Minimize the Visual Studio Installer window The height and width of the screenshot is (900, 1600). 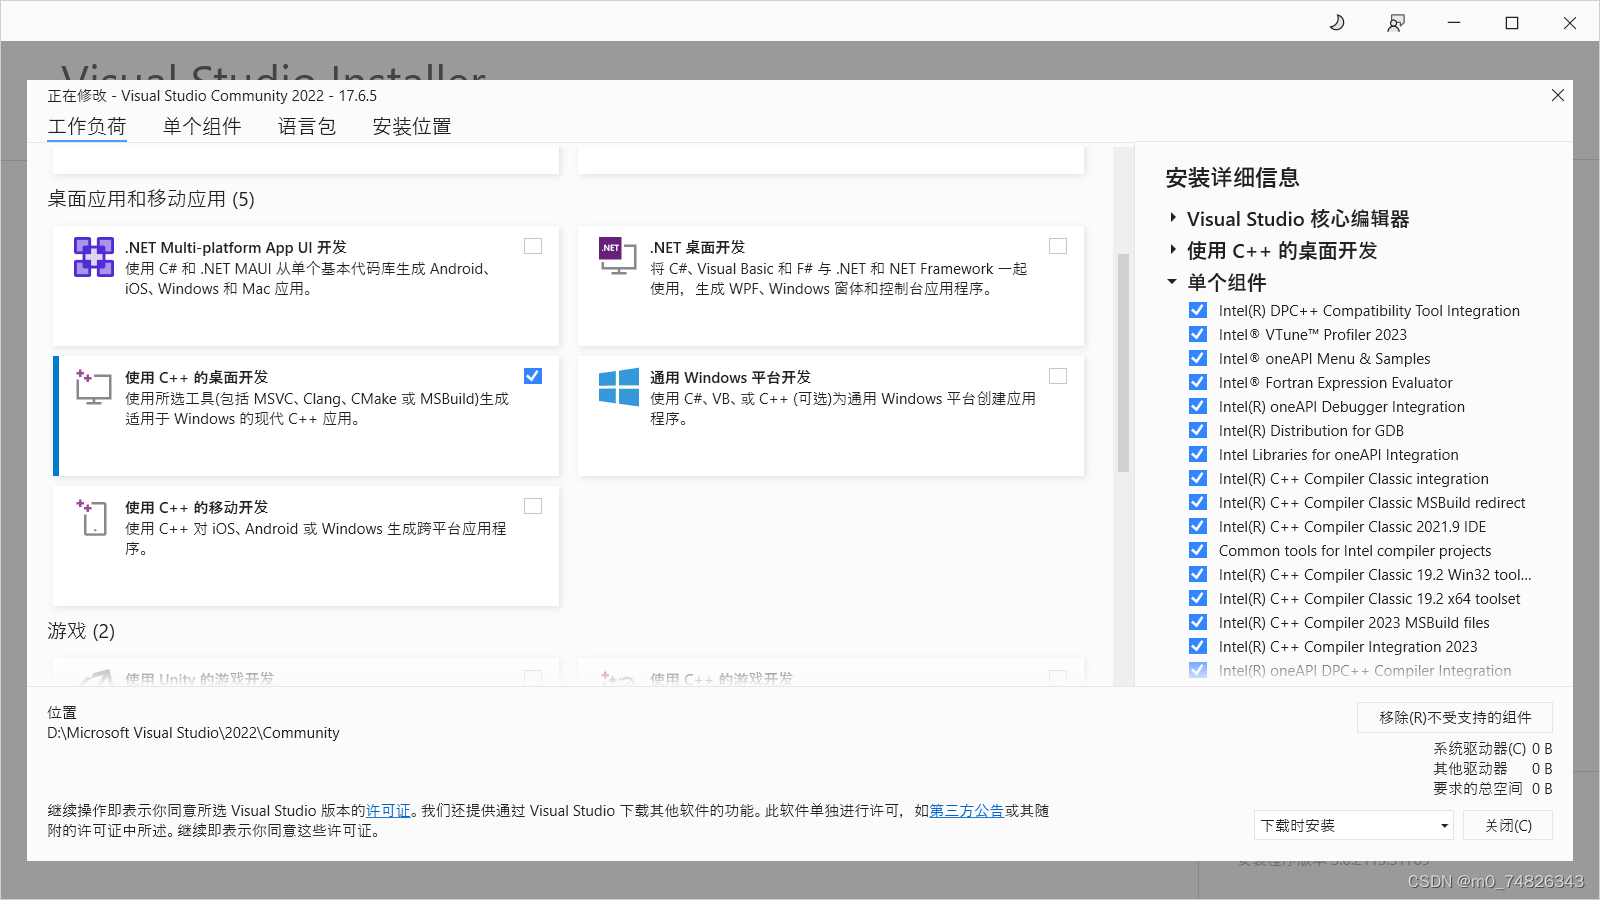(x=1454, y=22)
